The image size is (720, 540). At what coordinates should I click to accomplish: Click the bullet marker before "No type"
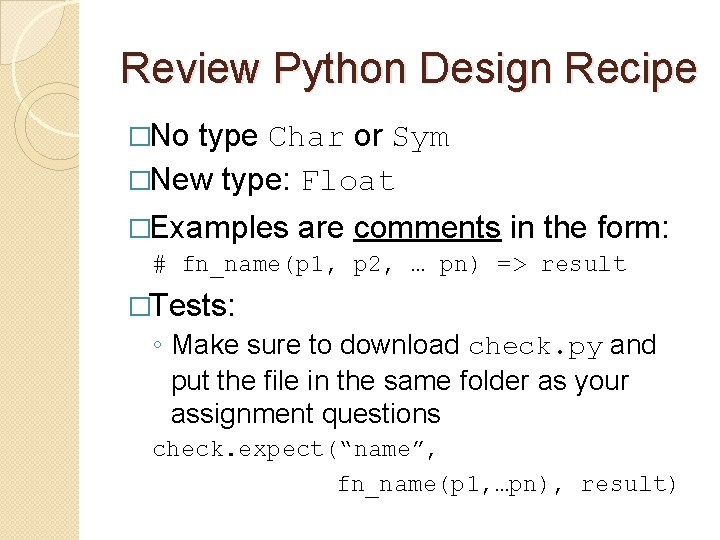tap(139, 137)
